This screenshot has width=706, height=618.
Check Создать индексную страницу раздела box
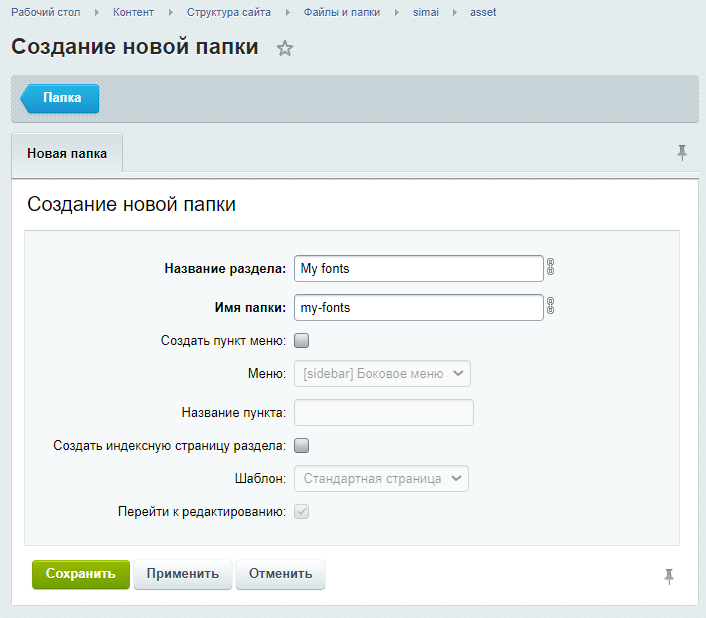(301, 445)
